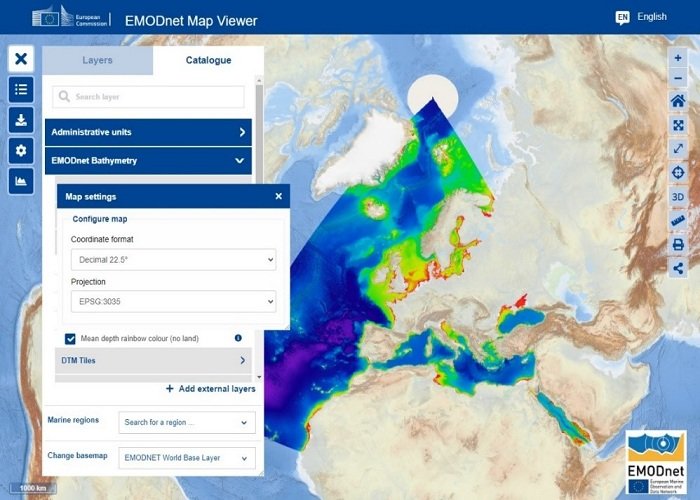This screenshot has width=700, height=500.
Task: Open the Projection dropdown
Action: (173, 301)
